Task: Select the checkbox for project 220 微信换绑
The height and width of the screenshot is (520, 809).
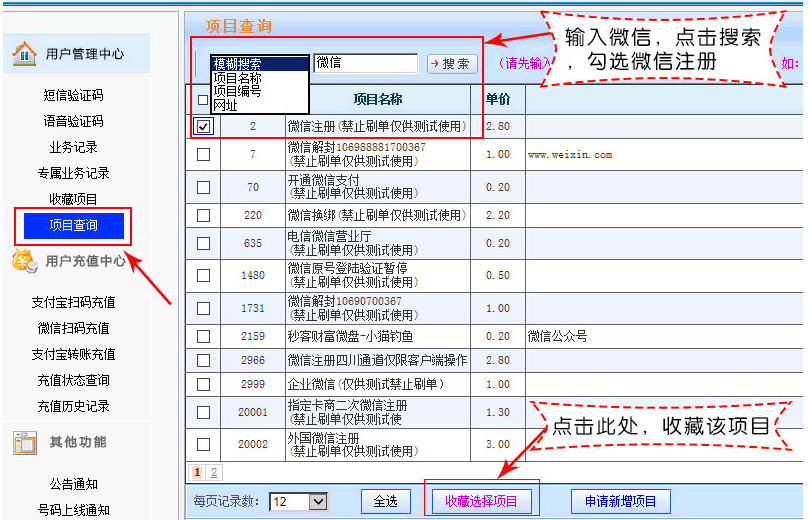Action: coord(203,215)
